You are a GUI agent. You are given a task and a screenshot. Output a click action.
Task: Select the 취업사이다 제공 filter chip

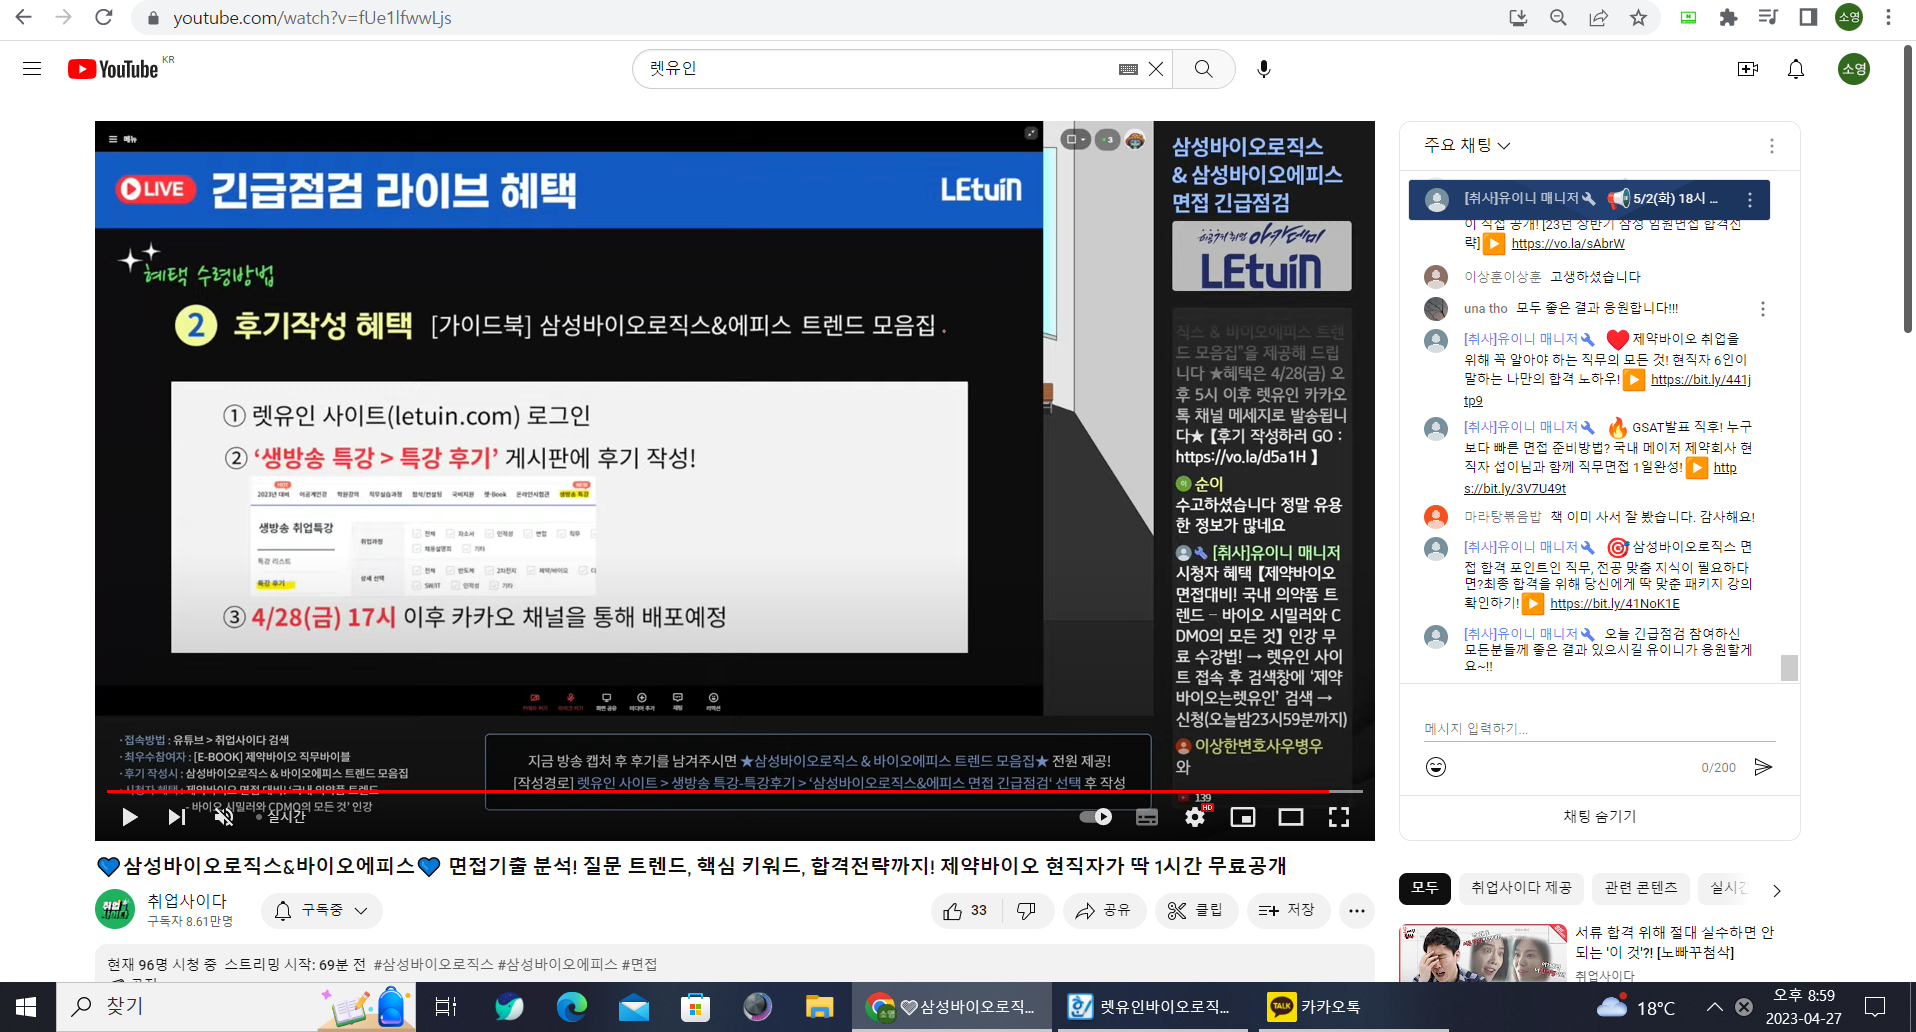pyautogui.click(x=1521, y=888)
